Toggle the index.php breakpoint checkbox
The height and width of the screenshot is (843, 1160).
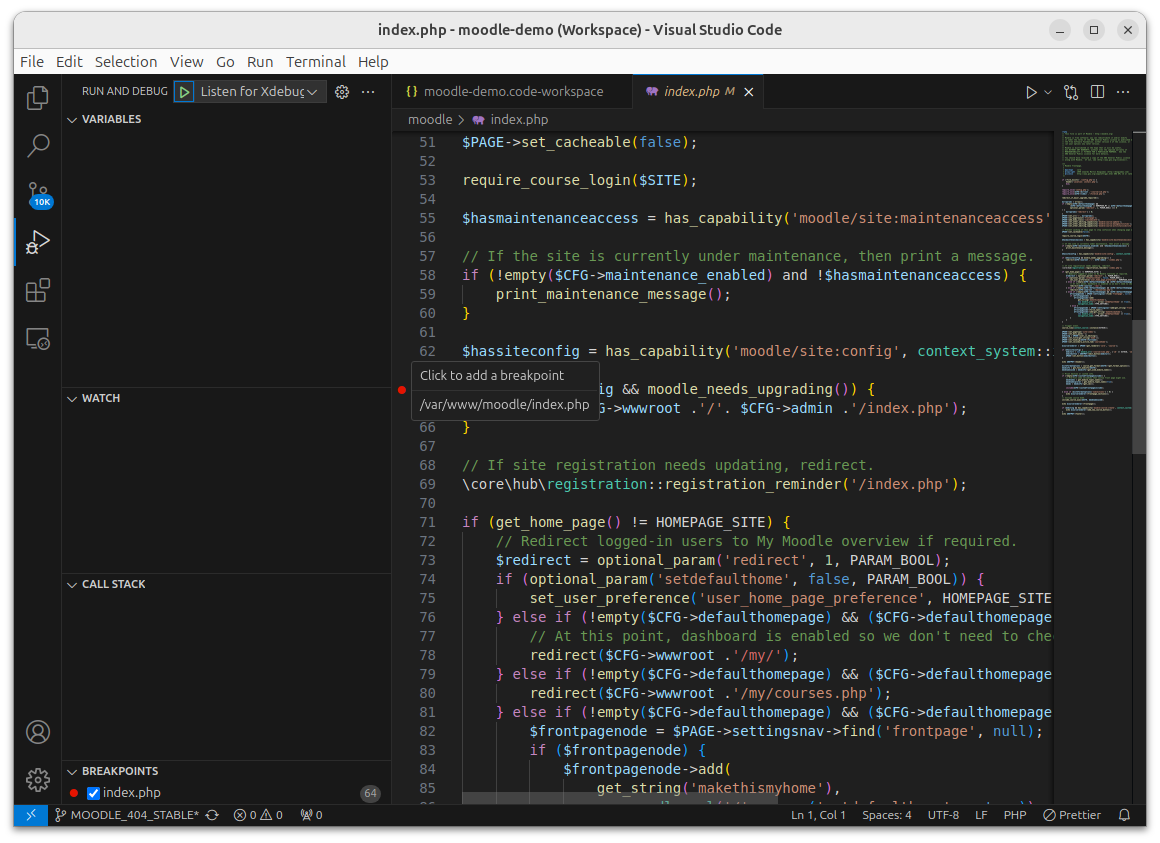point(93,793)
